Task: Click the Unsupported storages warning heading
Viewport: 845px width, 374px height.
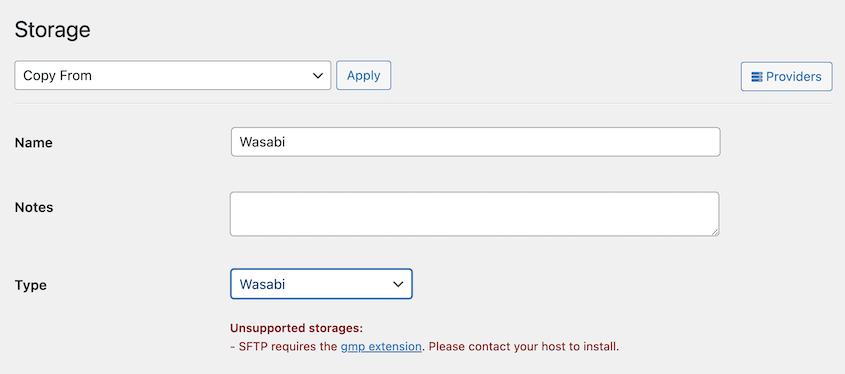Action: point(296,328)
